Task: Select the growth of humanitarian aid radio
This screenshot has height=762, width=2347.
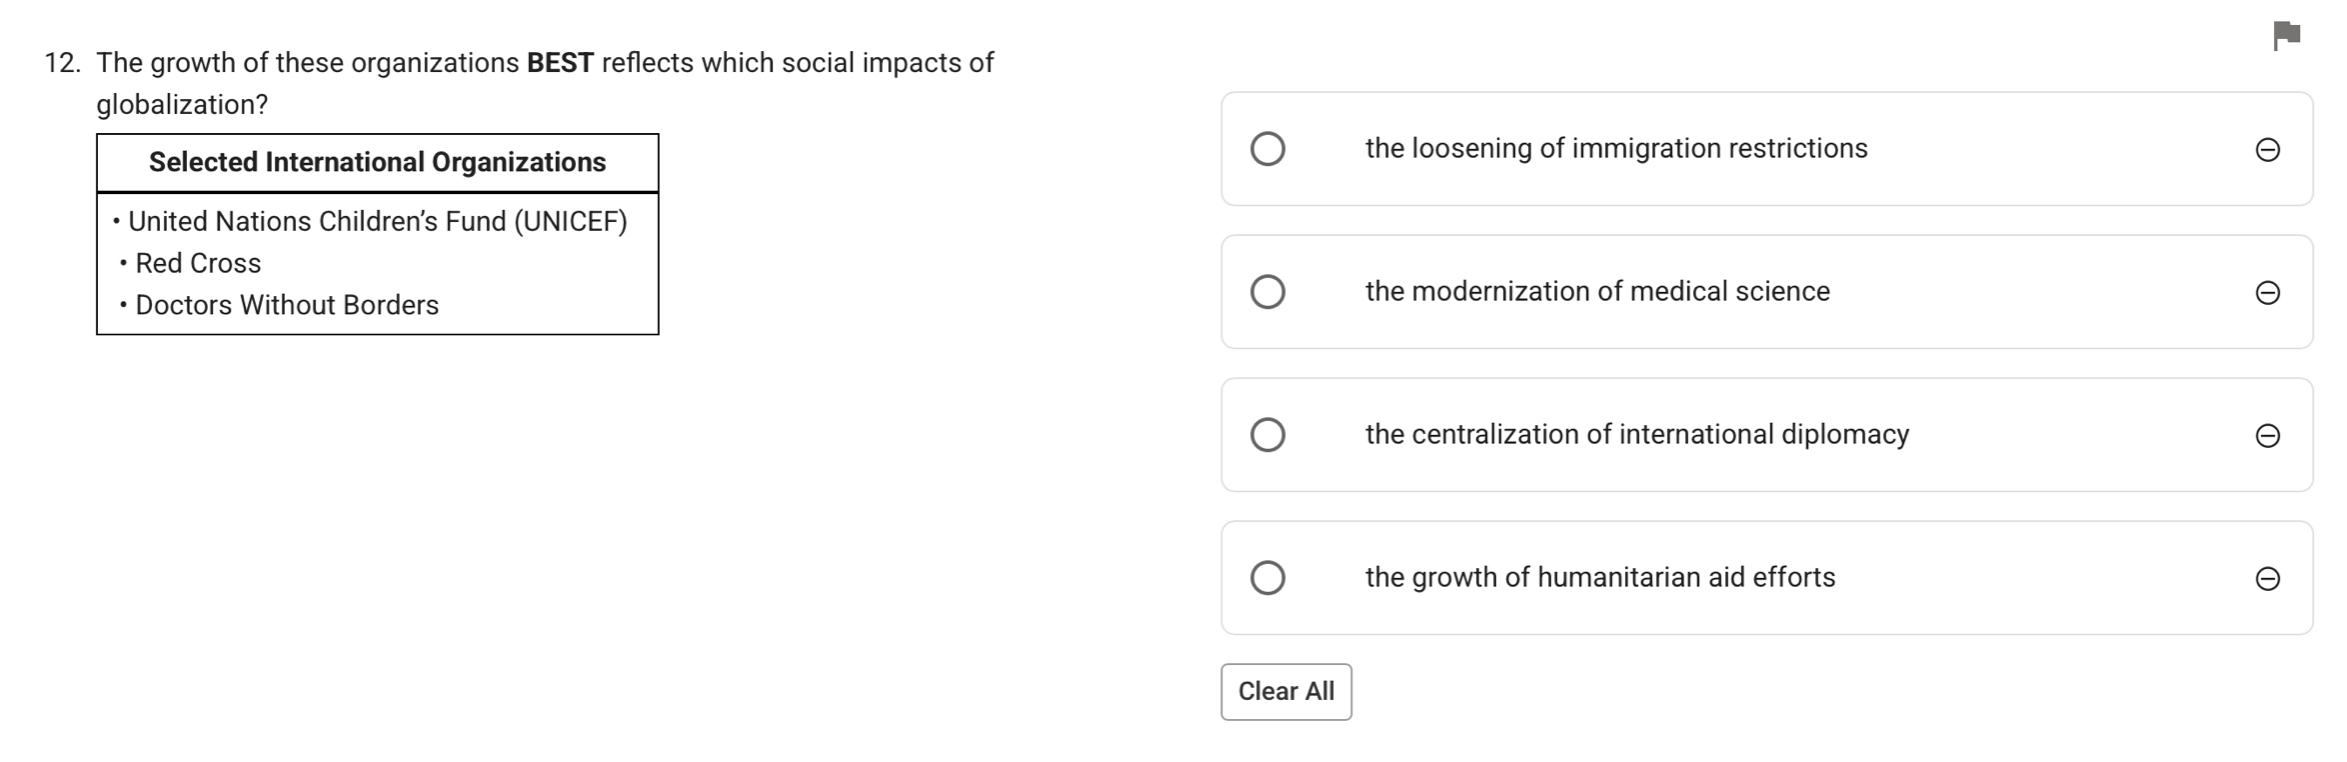Action: coord(1267,577)
